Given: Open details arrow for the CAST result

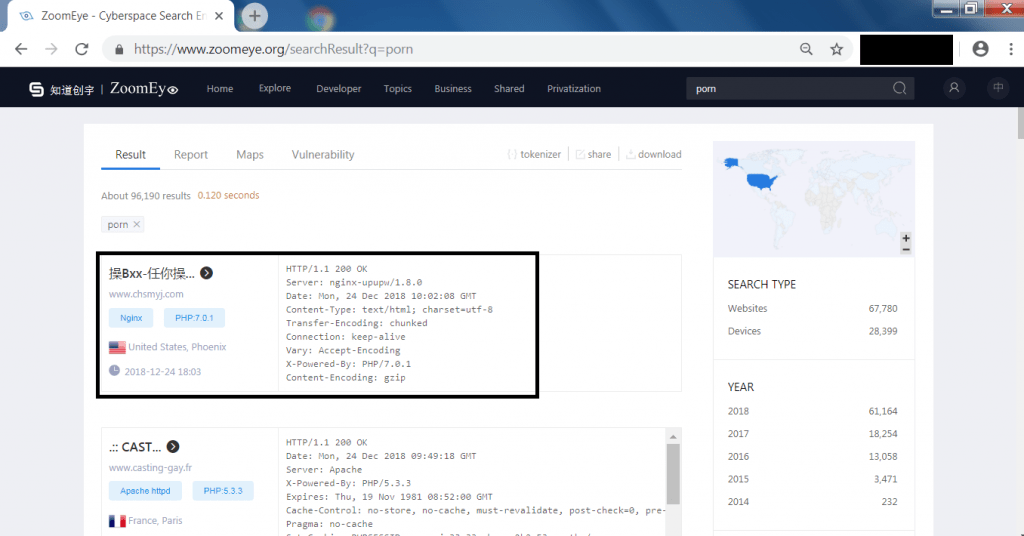Looking at the screenshot, I should tap(173, 447).
